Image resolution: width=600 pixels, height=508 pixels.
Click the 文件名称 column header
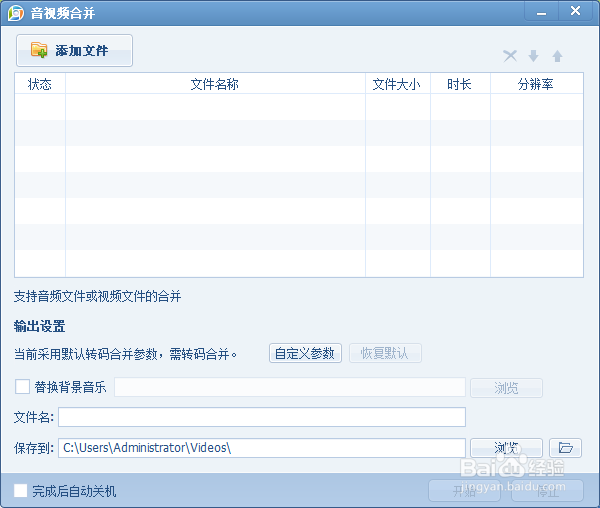tap(215, 84)
